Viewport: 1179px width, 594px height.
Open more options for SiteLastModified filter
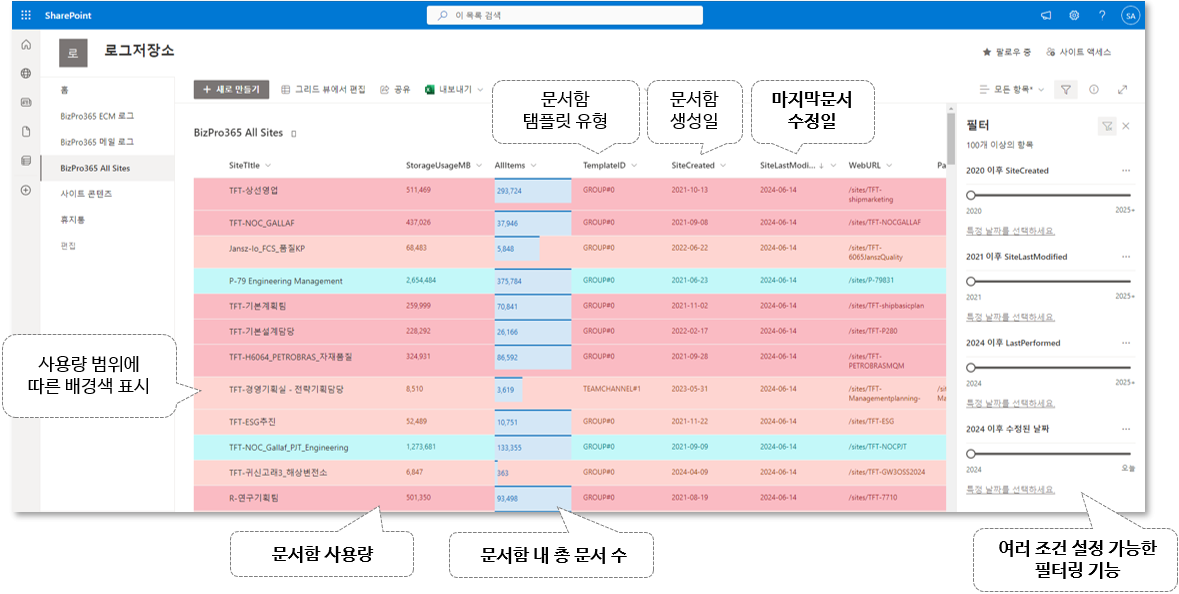[x=1126, y=256]
